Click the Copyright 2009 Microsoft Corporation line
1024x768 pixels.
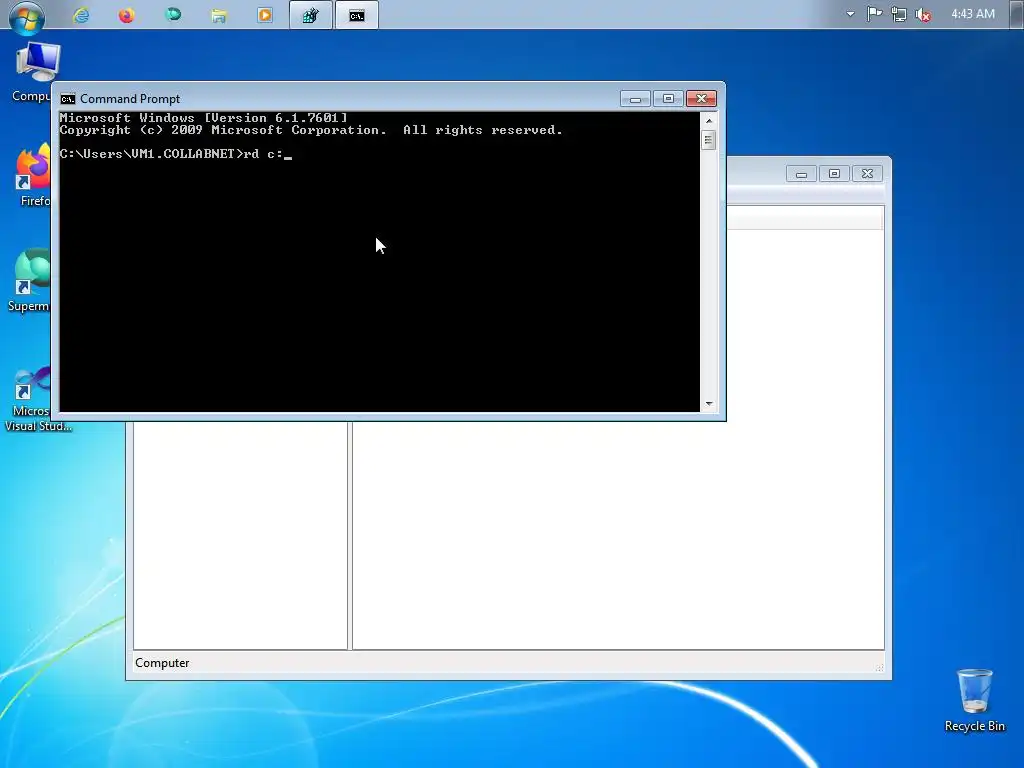(311, 130)
